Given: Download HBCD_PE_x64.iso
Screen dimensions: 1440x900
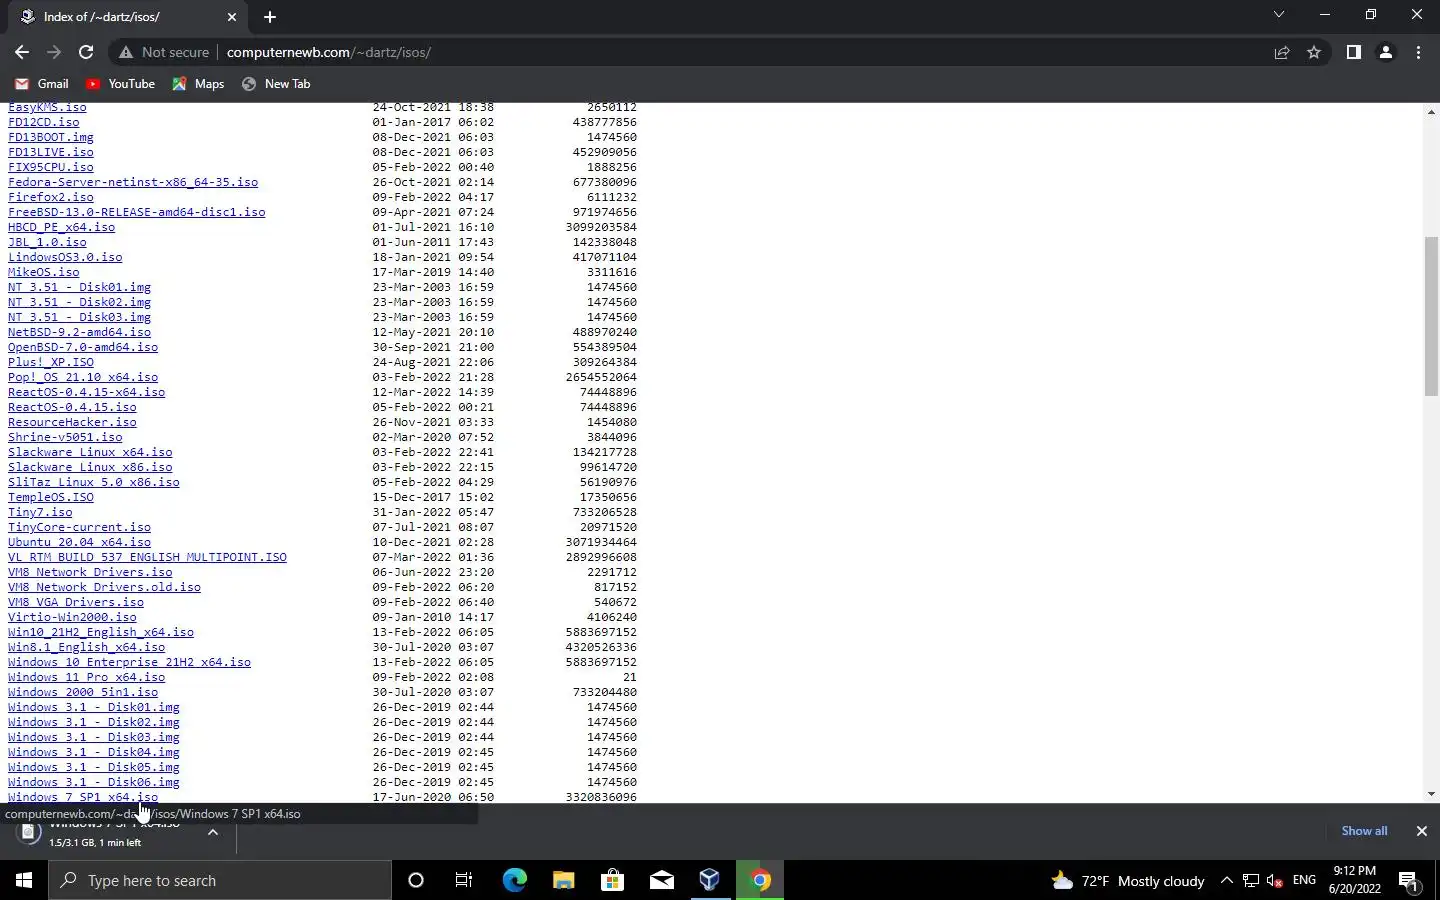Looking at the screenshot, I should pyautogui.click(x=62, y=227).
